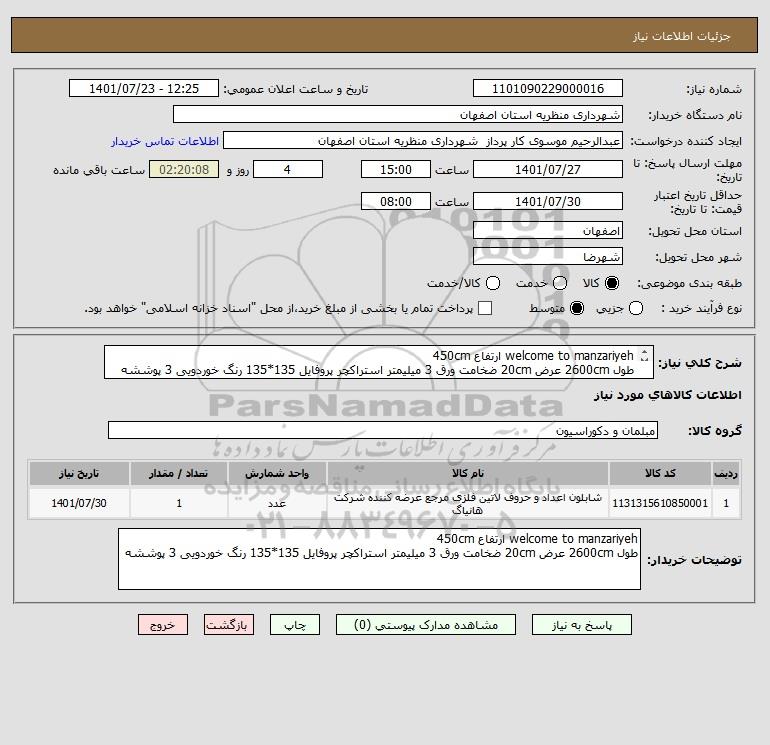The width and height of the screenshot is (770, 745).
Task: Click the item name cell 'شابلون اعداد و حروف'
Action: (468, 503)
